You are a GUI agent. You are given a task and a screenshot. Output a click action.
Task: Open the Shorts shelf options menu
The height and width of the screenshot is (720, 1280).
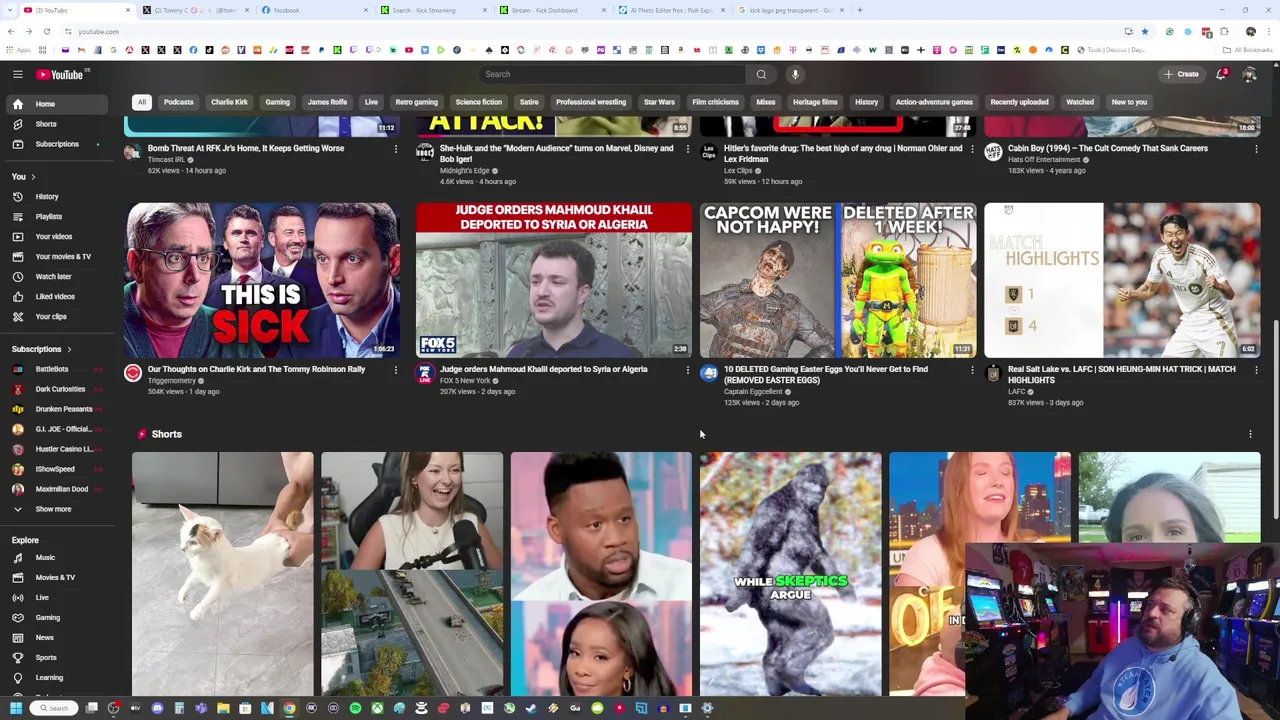[x=1250, y=434]
